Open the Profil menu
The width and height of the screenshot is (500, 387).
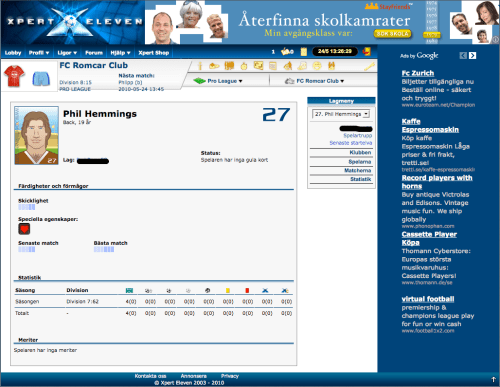(x=39, y=53)
